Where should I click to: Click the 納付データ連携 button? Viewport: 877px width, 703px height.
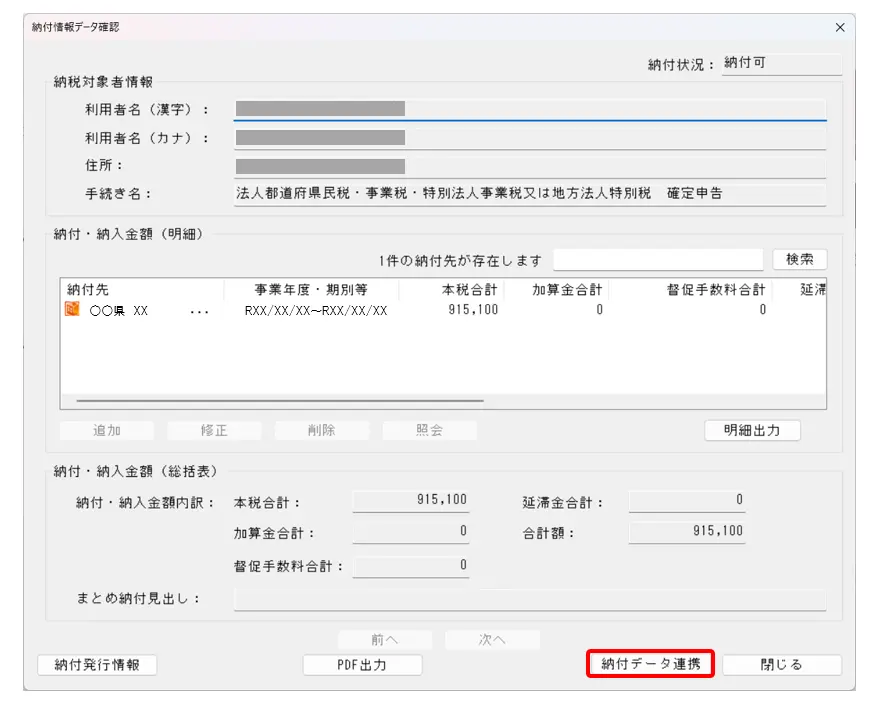(x=650, y=664)
